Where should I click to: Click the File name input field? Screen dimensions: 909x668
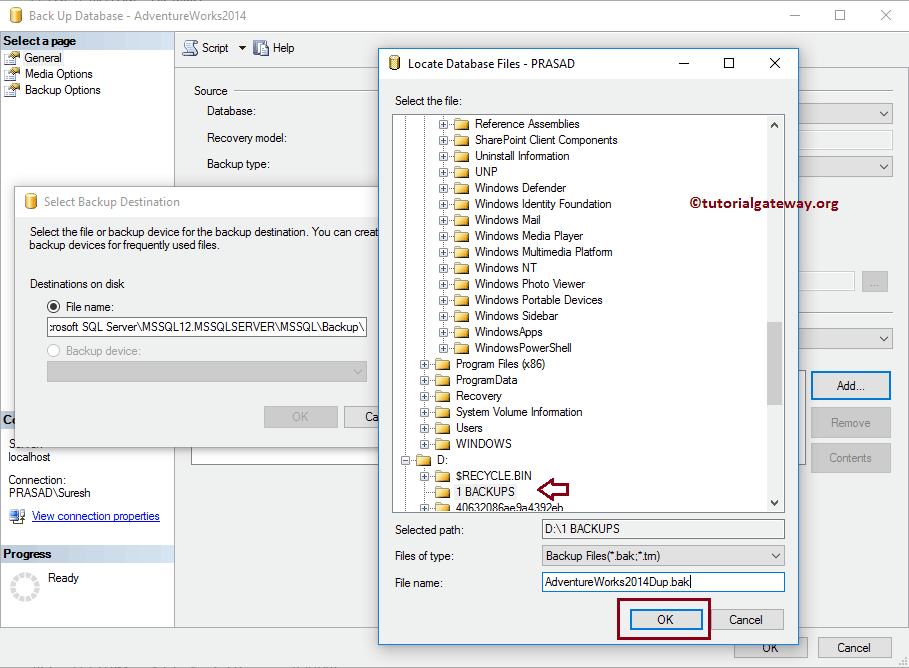[x=663, y=582]
